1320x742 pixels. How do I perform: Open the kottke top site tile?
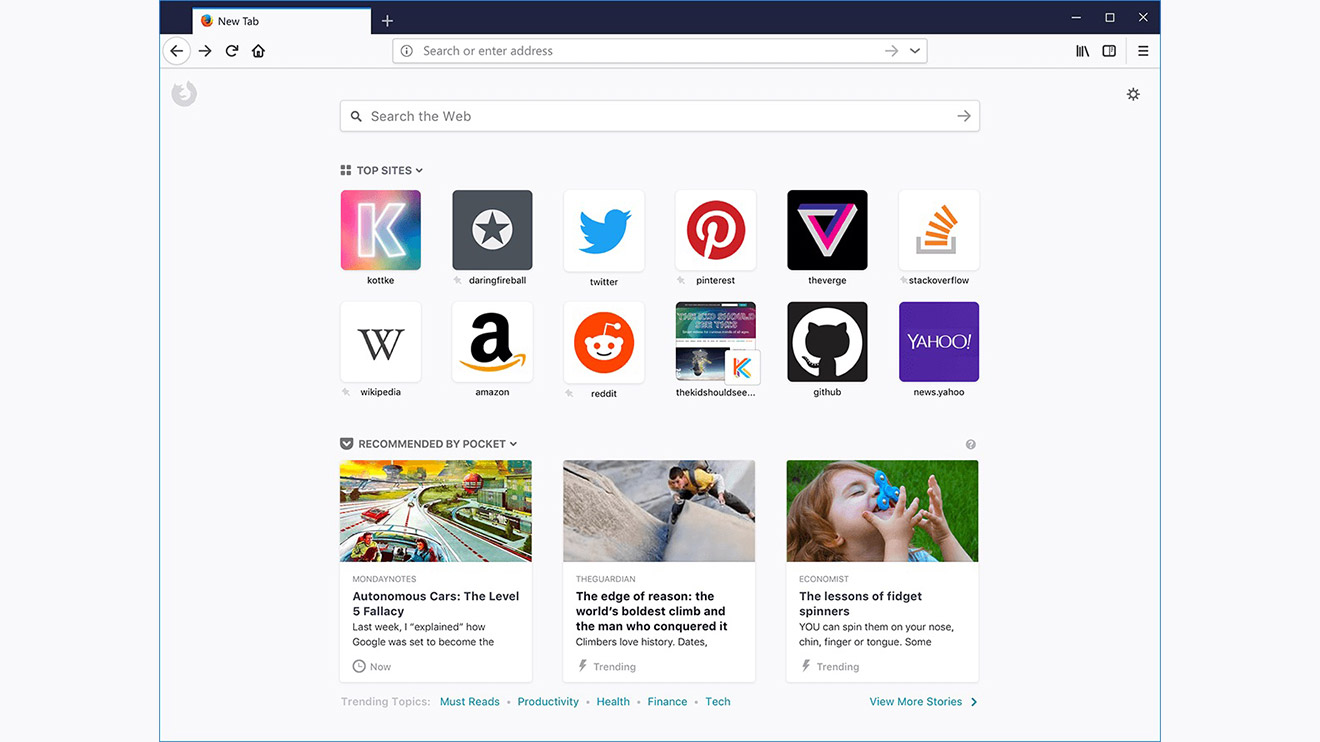[x=381, y=230]
